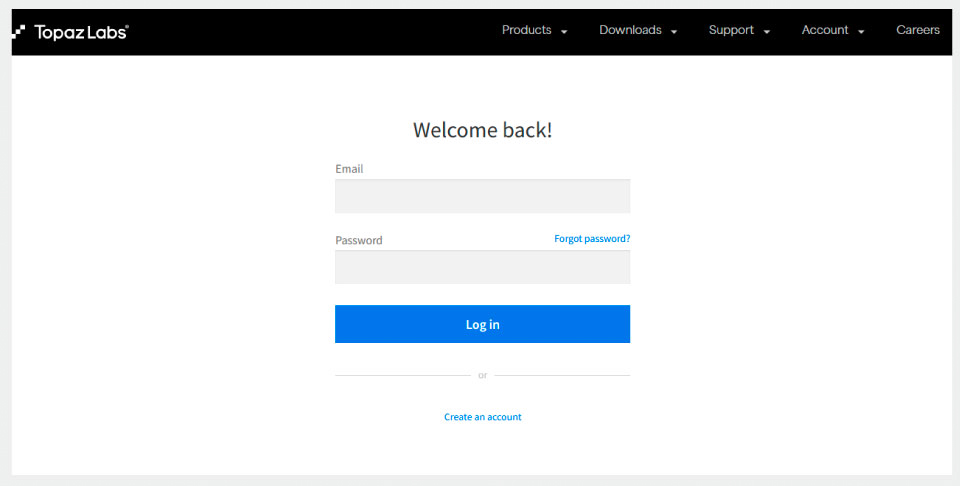The height and width of the screenshot is (486, 960).
Task: Click the Topaz Labs brand name text
Action: click(81, 32)
